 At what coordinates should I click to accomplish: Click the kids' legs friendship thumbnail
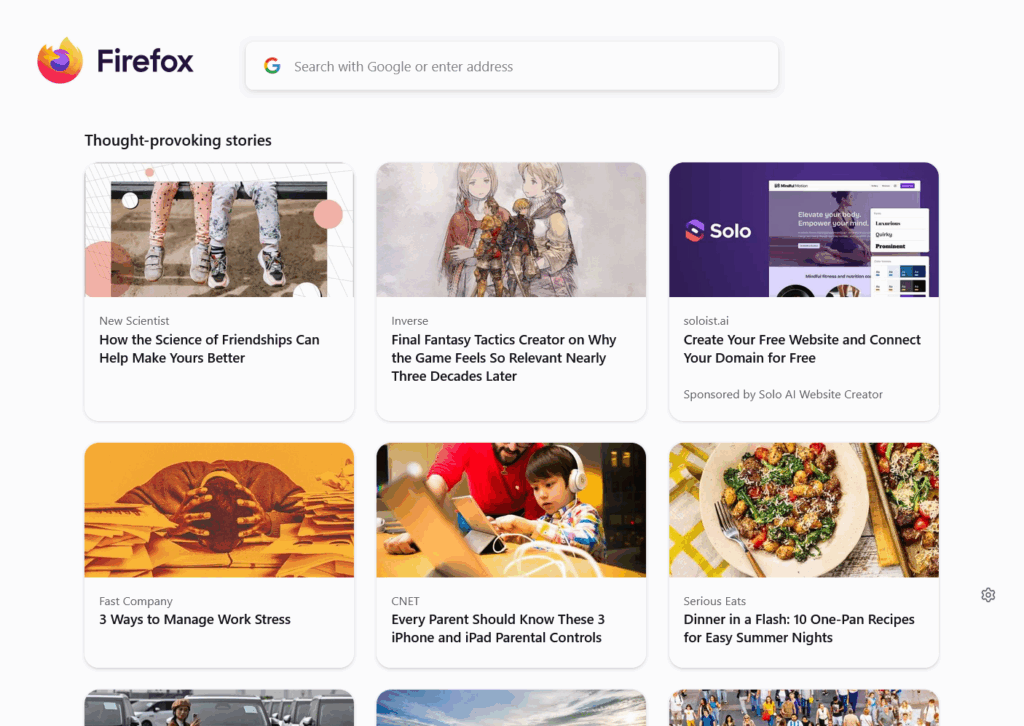(x=219, y=230)
